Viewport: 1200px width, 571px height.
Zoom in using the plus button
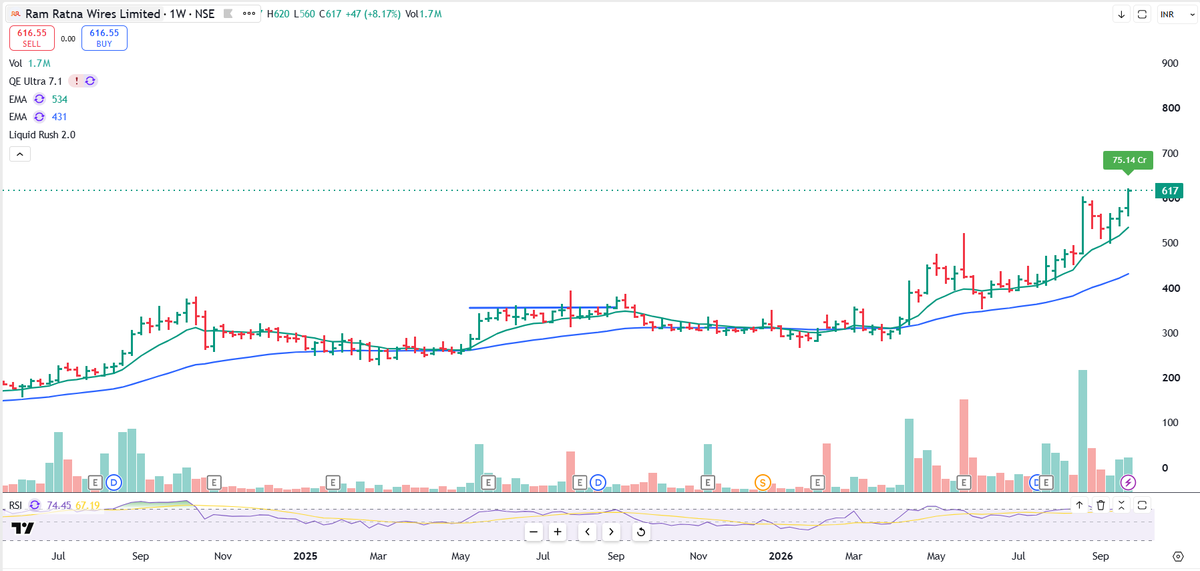tap(558, 532)
